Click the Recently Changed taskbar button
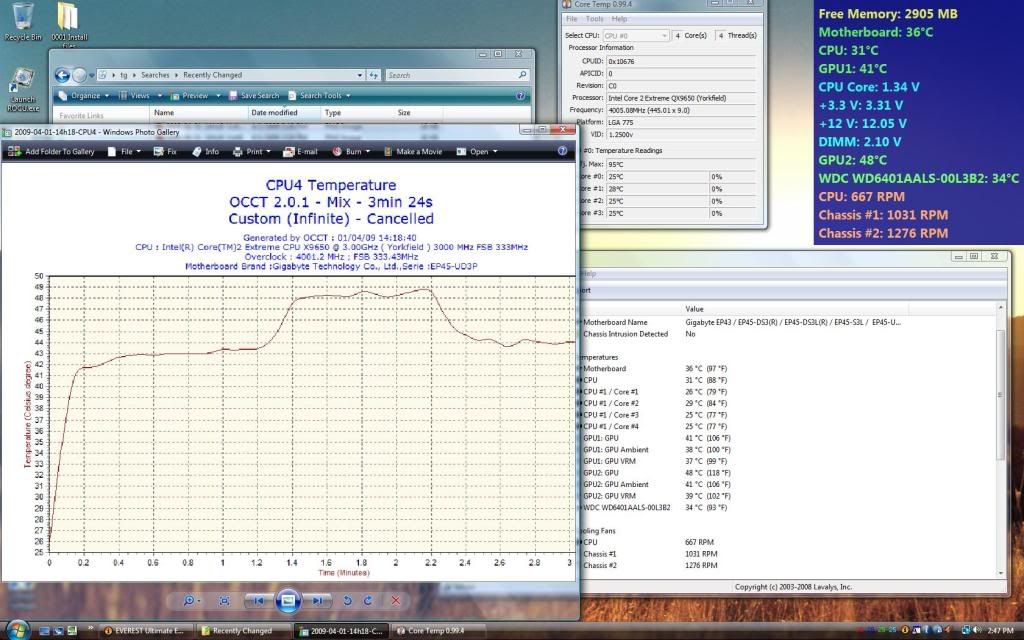 click(243, 631)
